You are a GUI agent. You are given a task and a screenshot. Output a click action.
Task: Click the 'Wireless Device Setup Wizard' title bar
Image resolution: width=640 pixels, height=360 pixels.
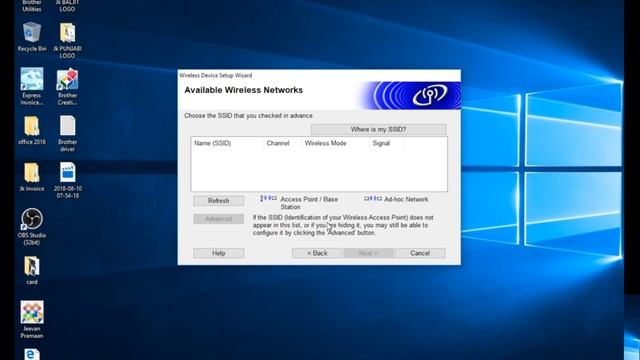pos(319,75)
